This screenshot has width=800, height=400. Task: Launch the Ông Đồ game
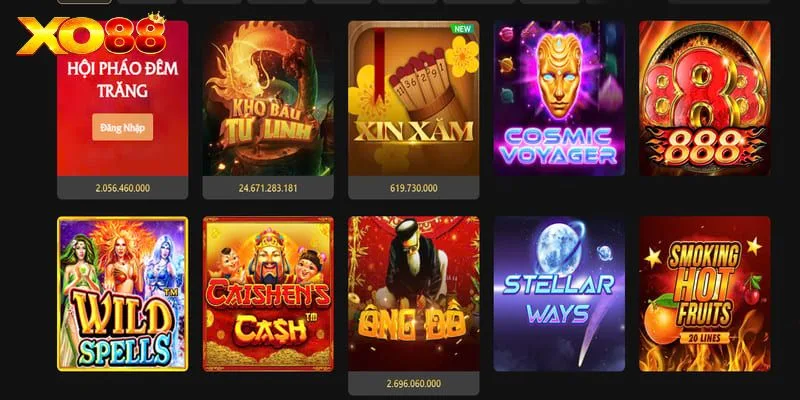[414, 294]
